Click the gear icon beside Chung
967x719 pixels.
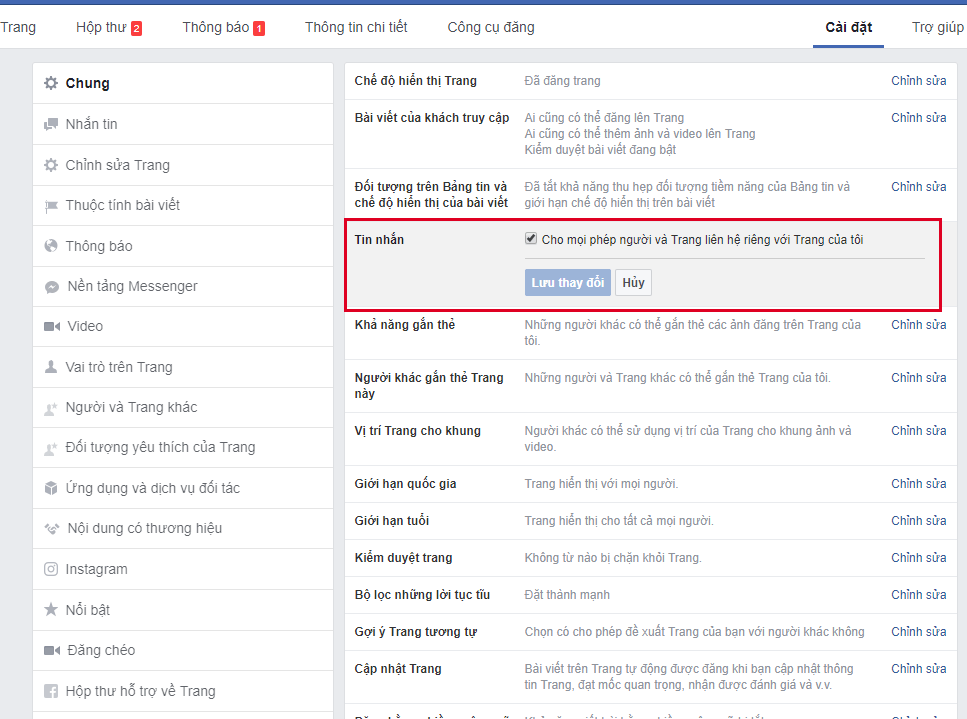coord(51,83)
